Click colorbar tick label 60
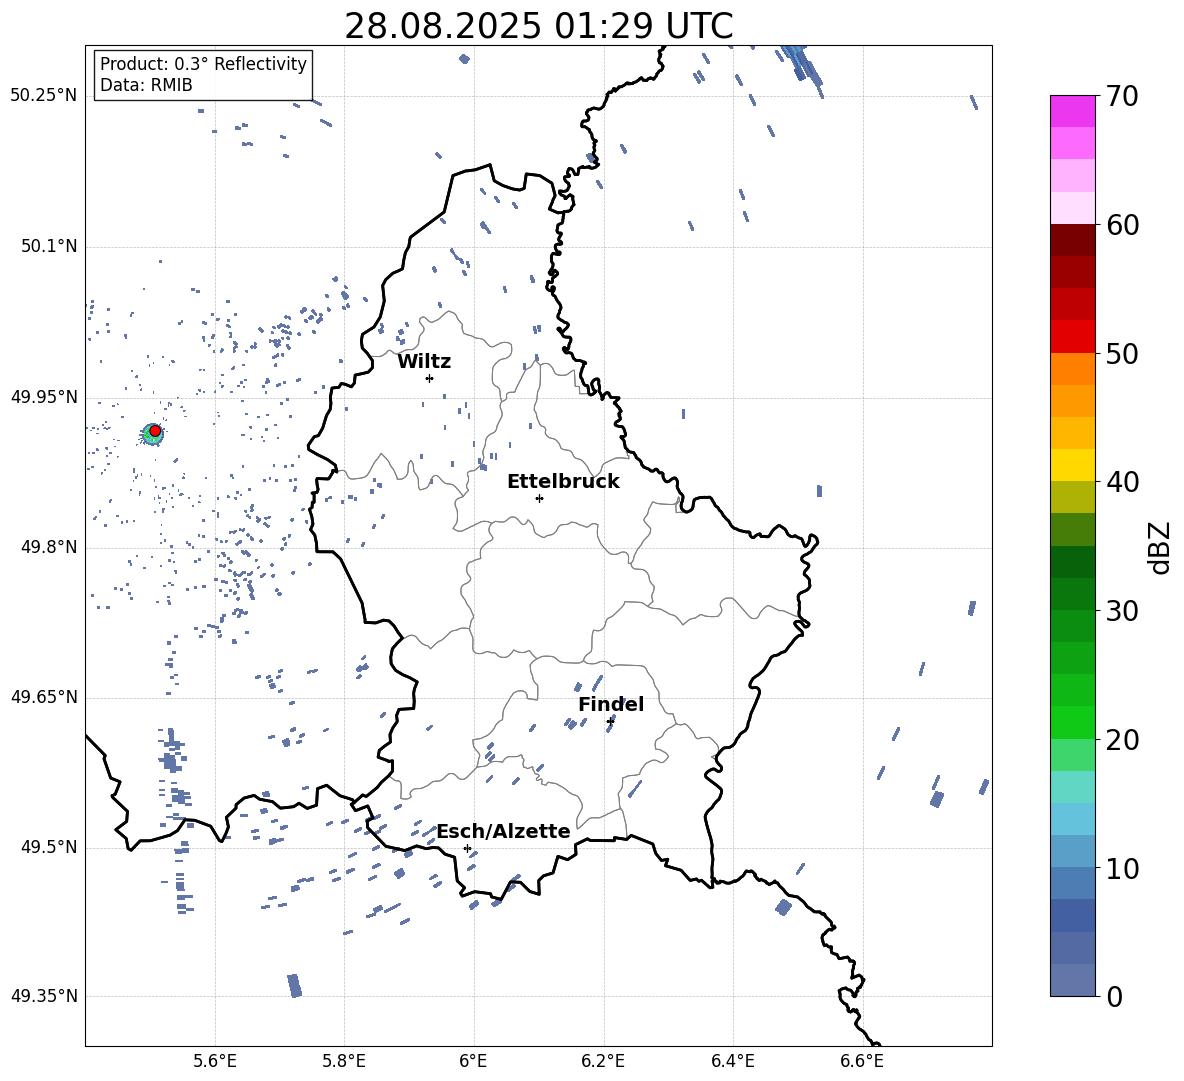This screenshot has width=1184, height=1081. tap(1122, 225)
